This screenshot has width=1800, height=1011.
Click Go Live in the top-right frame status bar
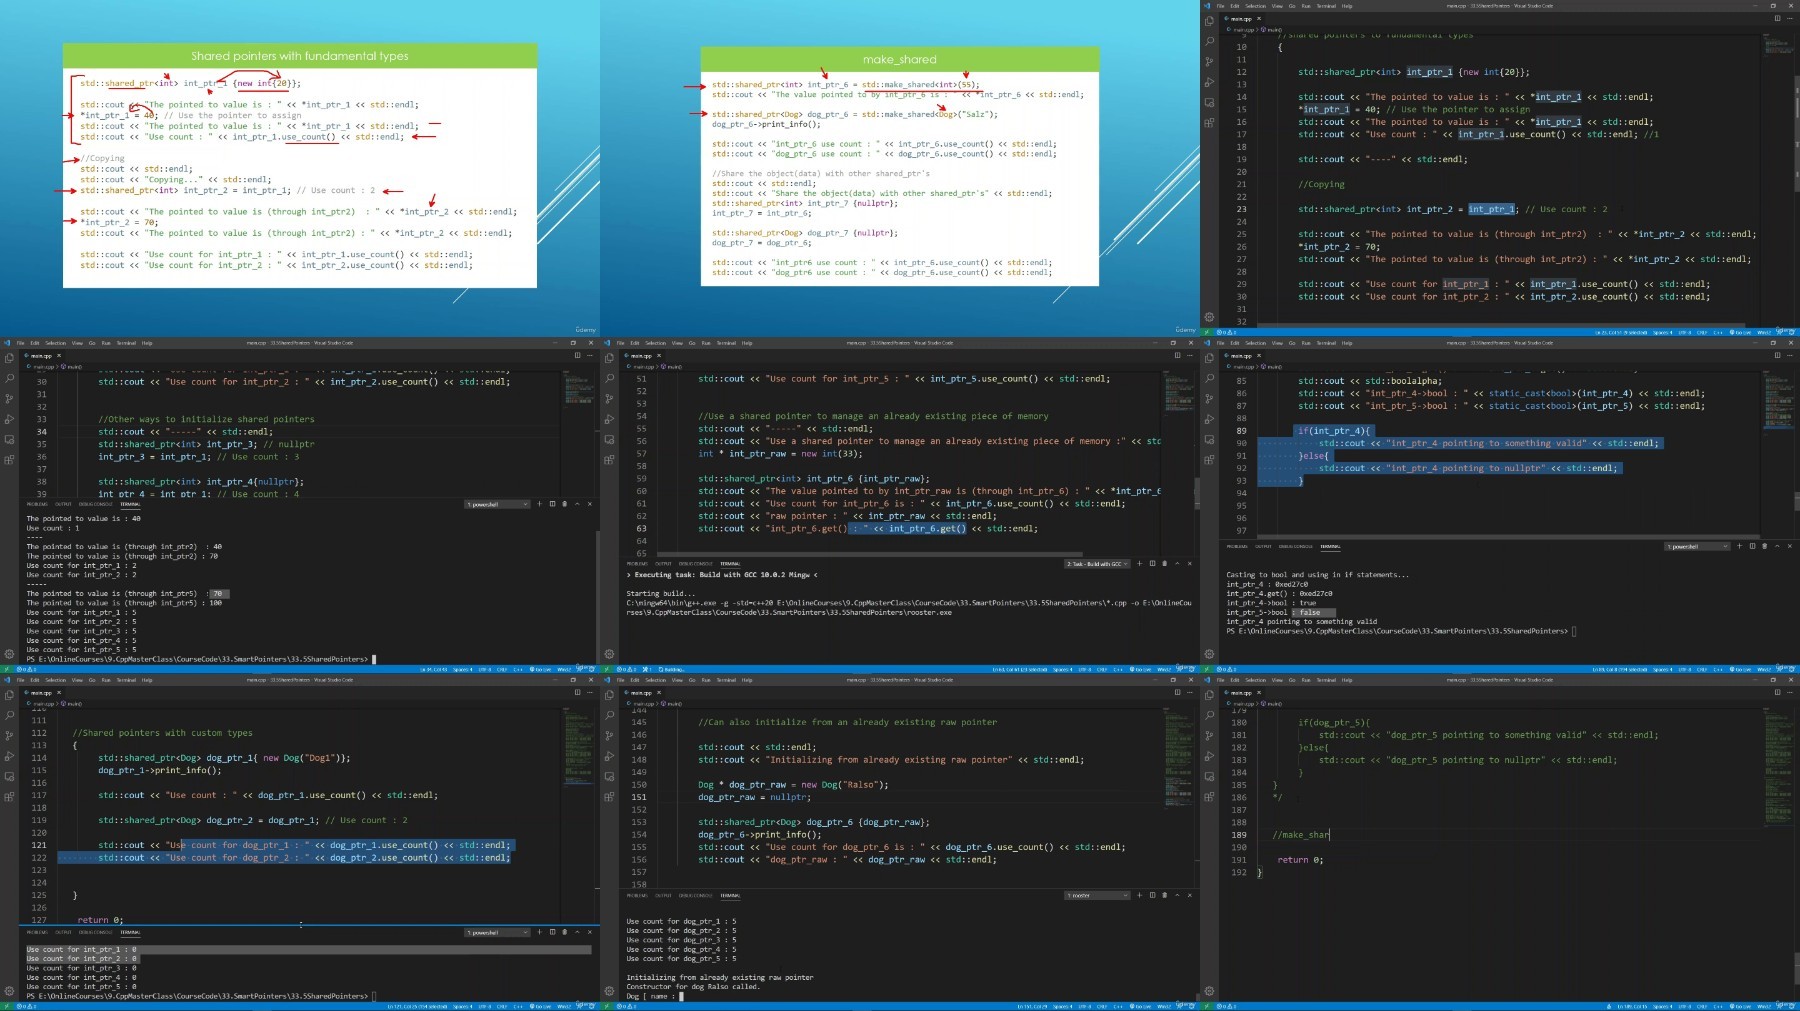coord(1741,332)
